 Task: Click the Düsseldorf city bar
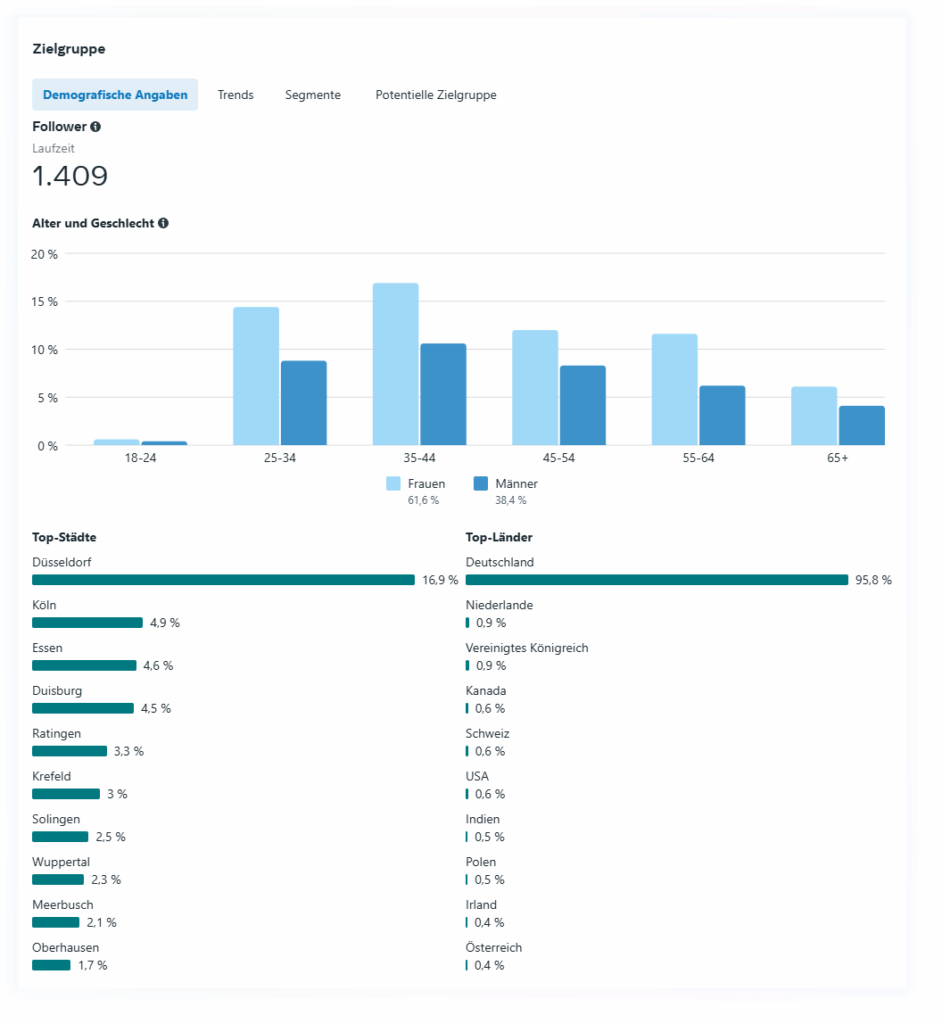coord(223,580)
